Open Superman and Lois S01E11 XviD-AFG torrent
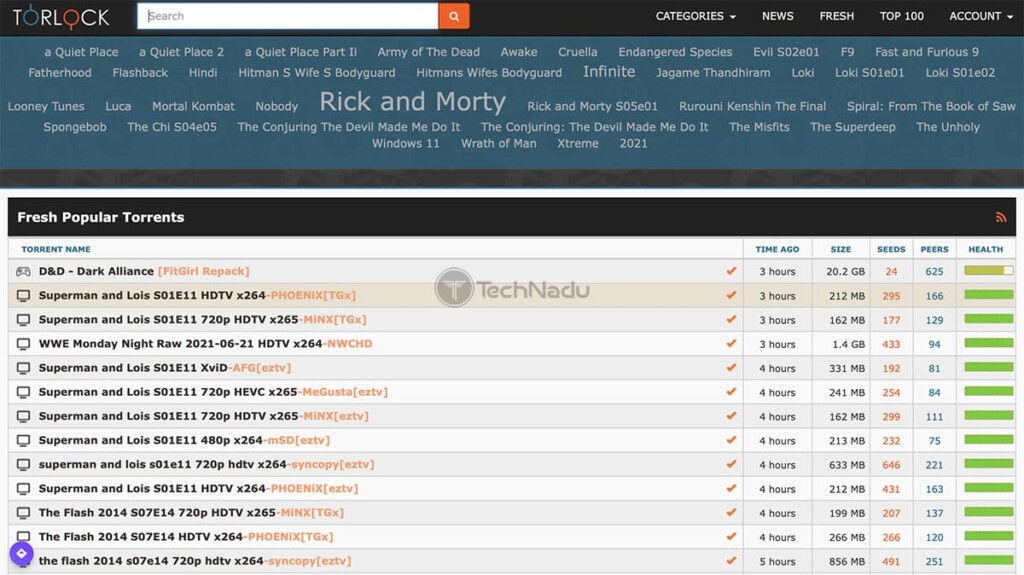1024x575 pixels. 165,368
